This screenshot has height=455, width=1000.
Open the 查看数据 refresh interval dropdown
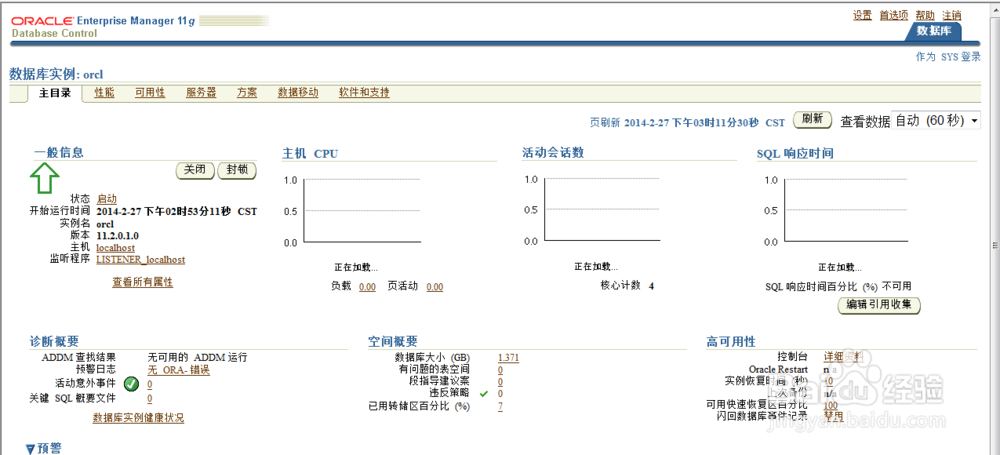(936, 121)
